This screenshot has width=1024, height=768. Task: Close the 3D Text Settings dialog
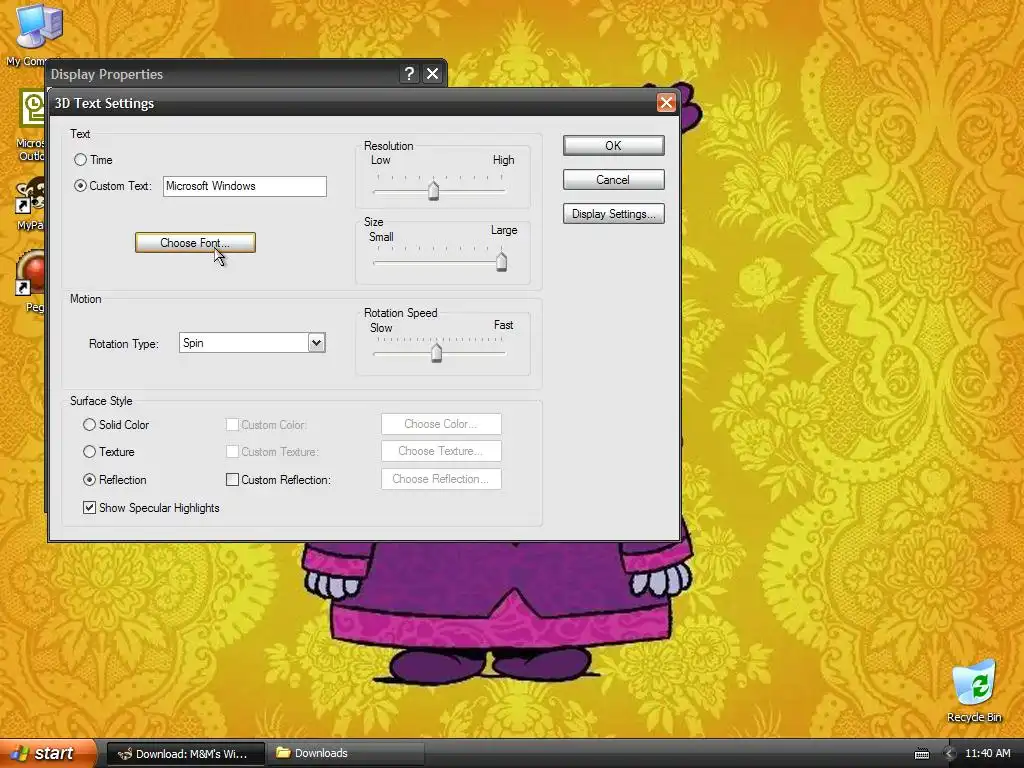[x=665, y=103]
